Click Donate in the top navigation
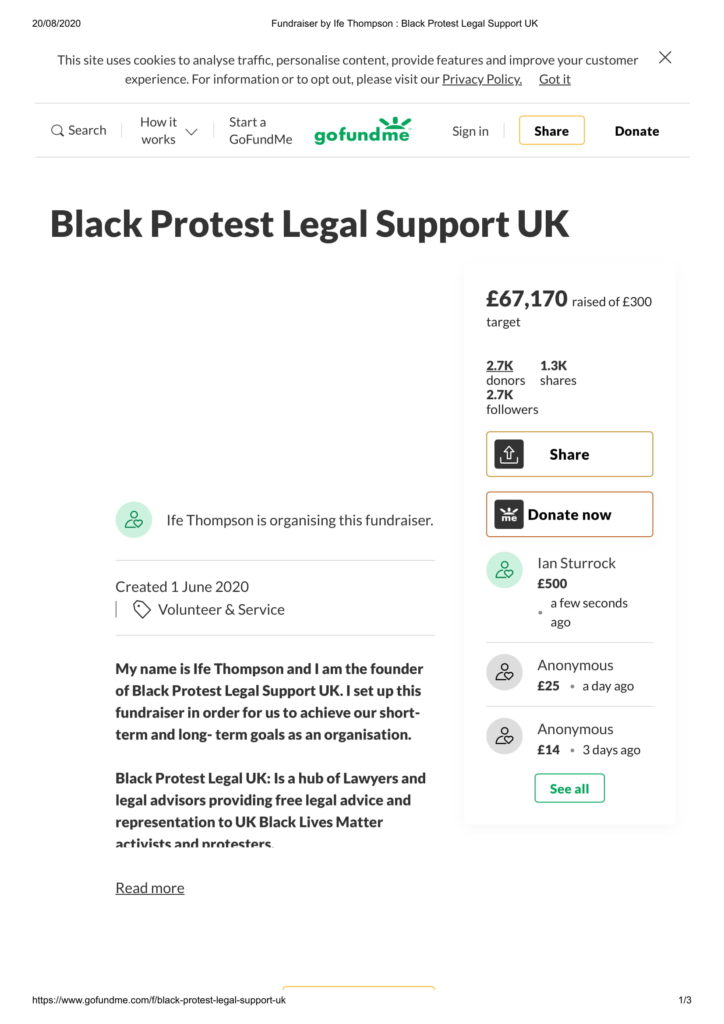The height and width of the screenshot is (1024, 724). click(x=637, y=131)
